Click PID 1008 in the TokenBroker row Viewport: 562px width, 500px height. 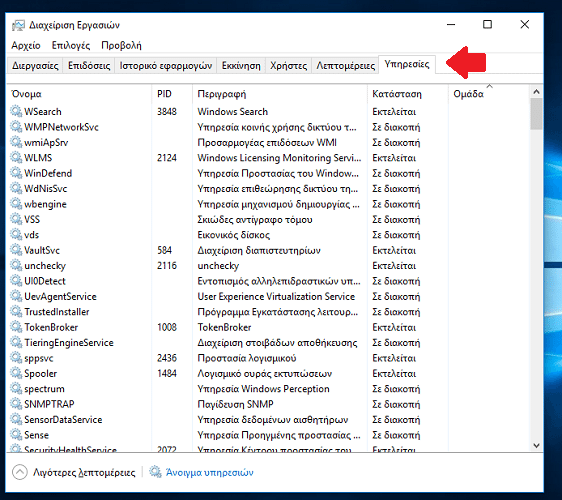(x=167, y=327)
